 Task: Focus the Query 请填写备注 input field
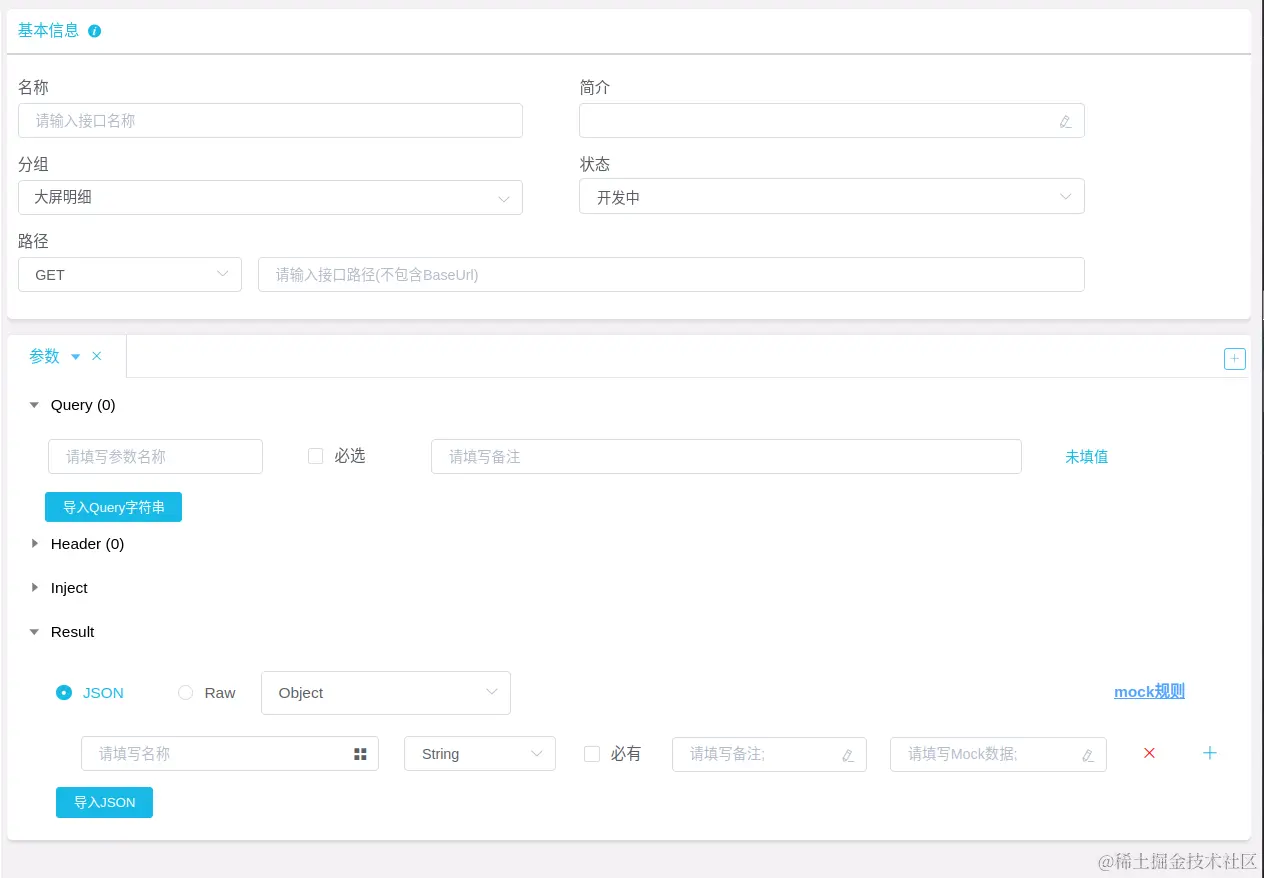(726, 456)
